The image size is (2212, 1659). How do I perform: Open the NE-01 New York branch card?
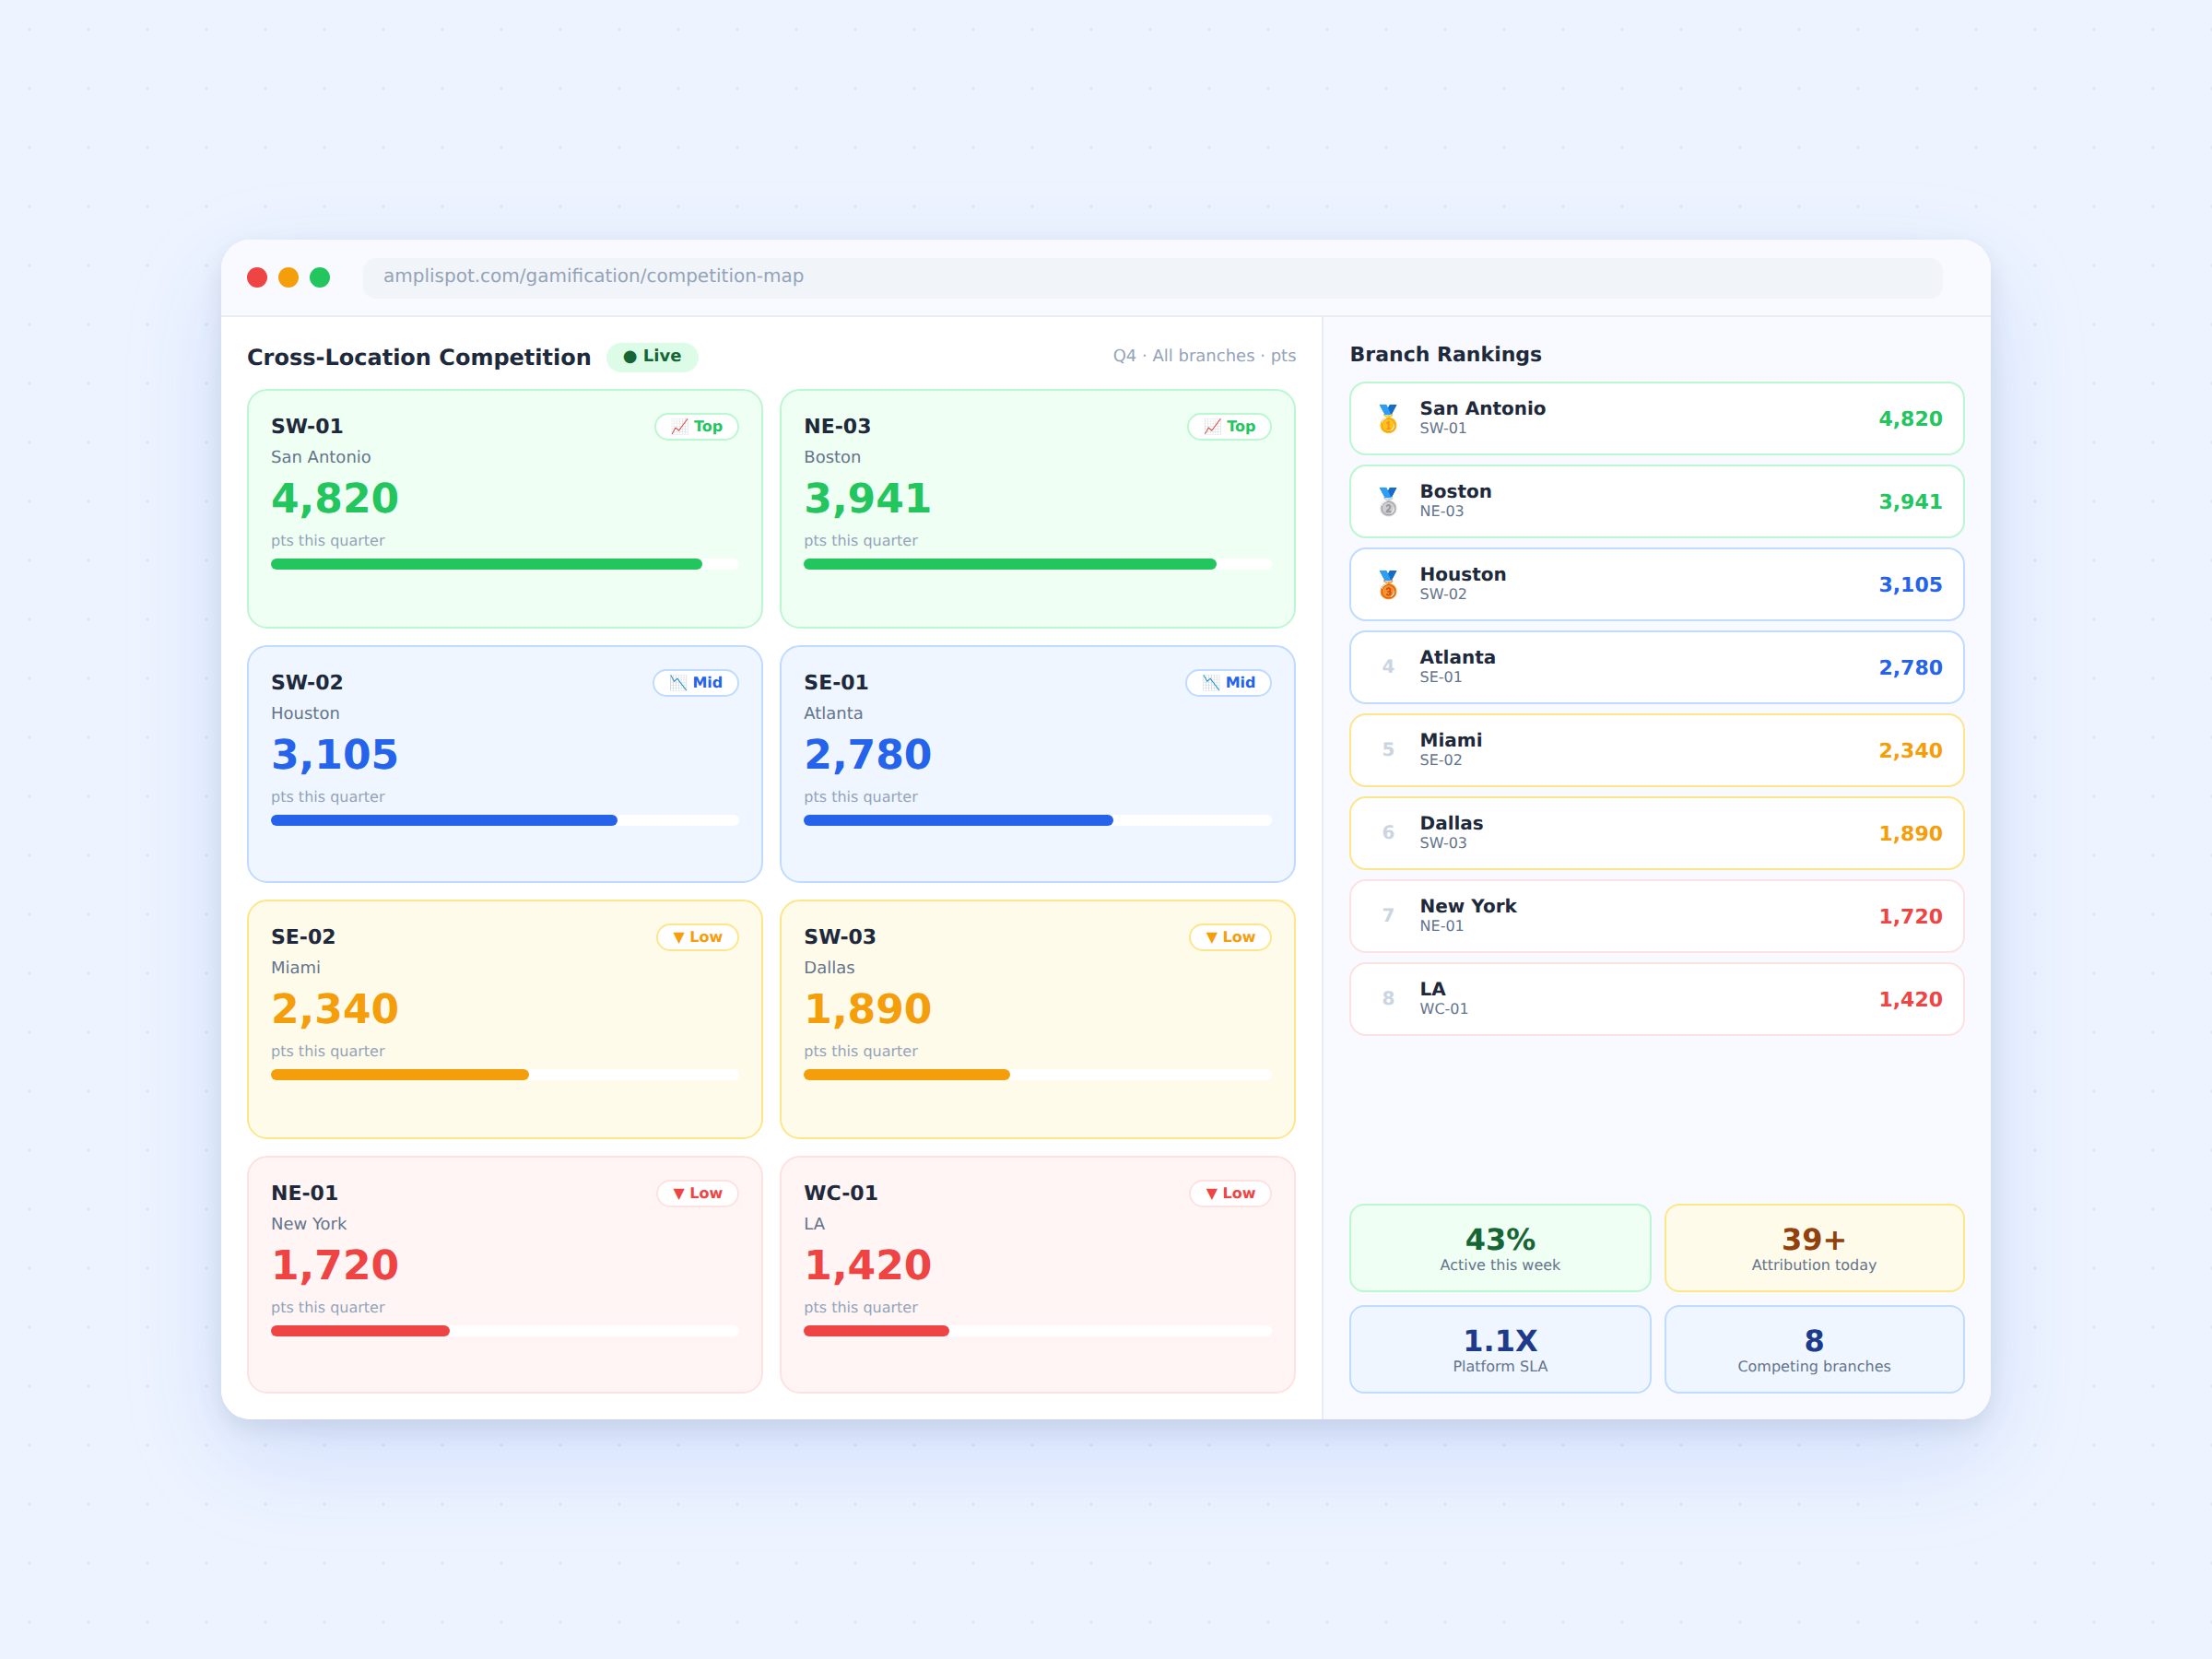click(x=505, y=1275)
